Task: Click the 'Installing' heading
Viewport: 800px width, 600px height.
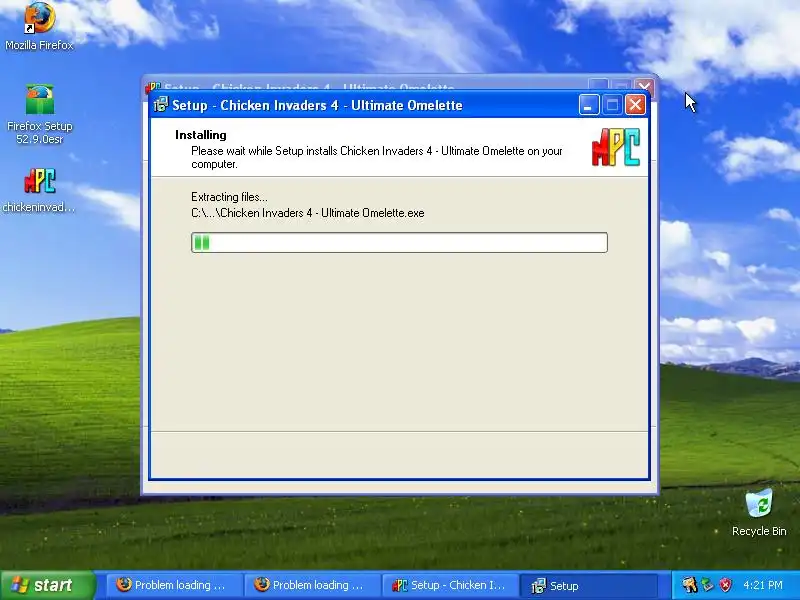Action: [x=201, y=135]
